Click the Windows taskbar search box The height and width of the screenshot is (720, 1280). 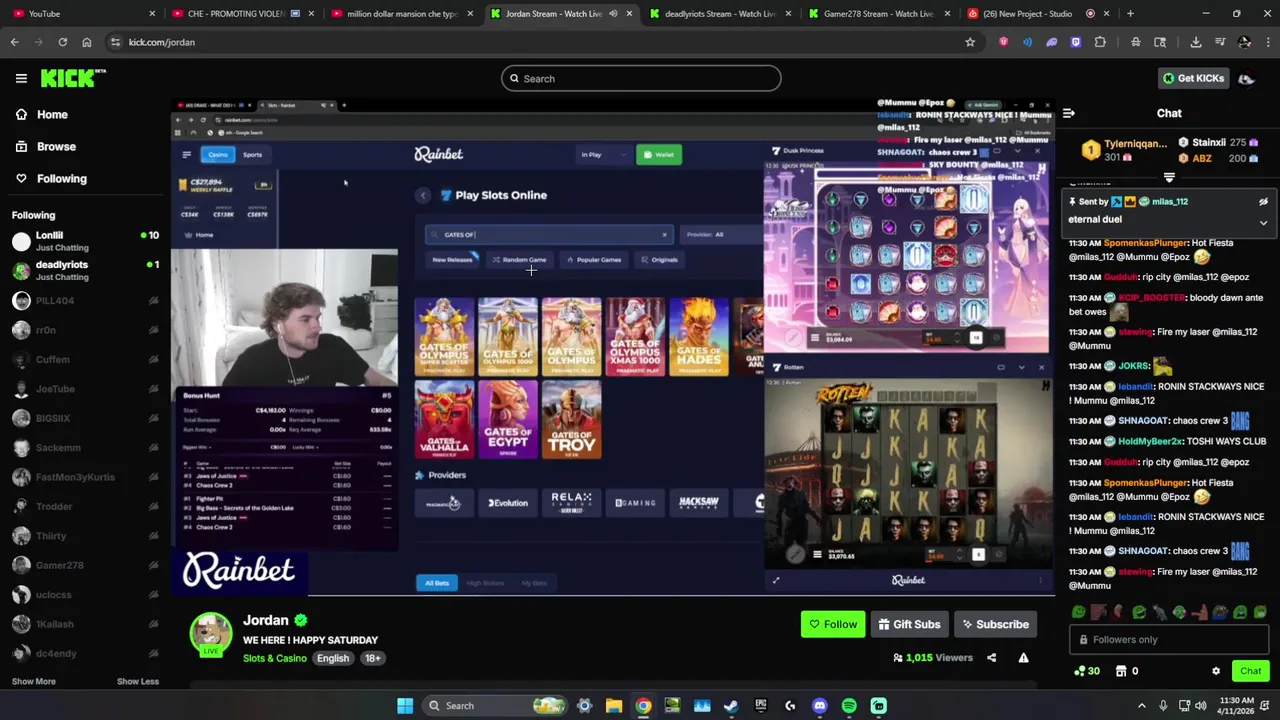tap(494, 706)
